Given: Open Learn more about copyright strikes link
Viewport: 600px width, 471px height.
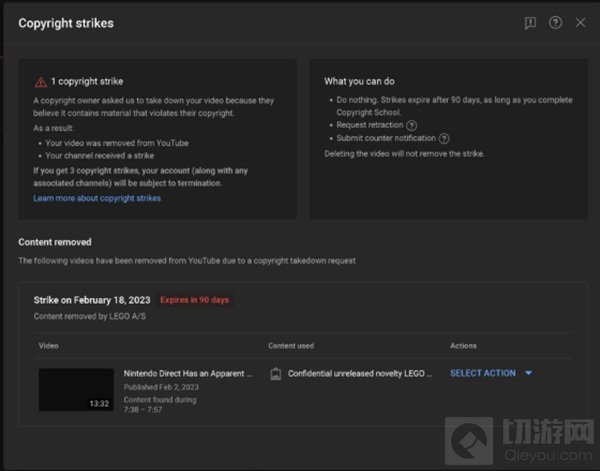Looking at the screenshot, I should tap(96, 199).
